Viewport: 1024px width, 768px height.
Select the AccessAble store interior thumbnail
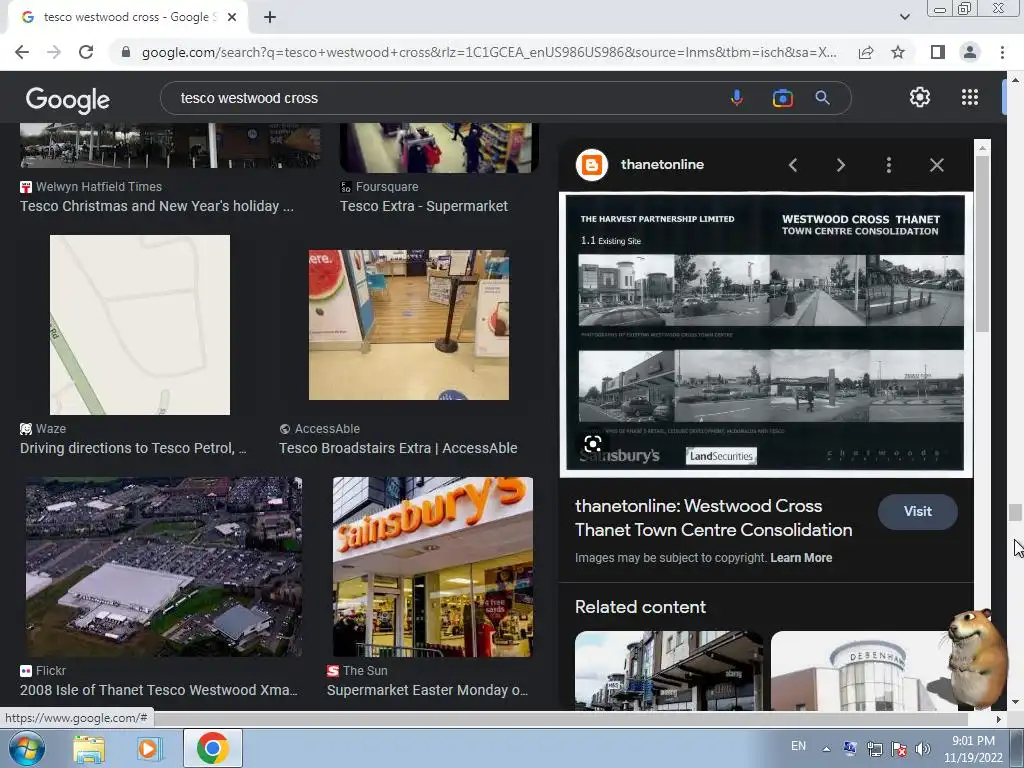coord(409,325)
